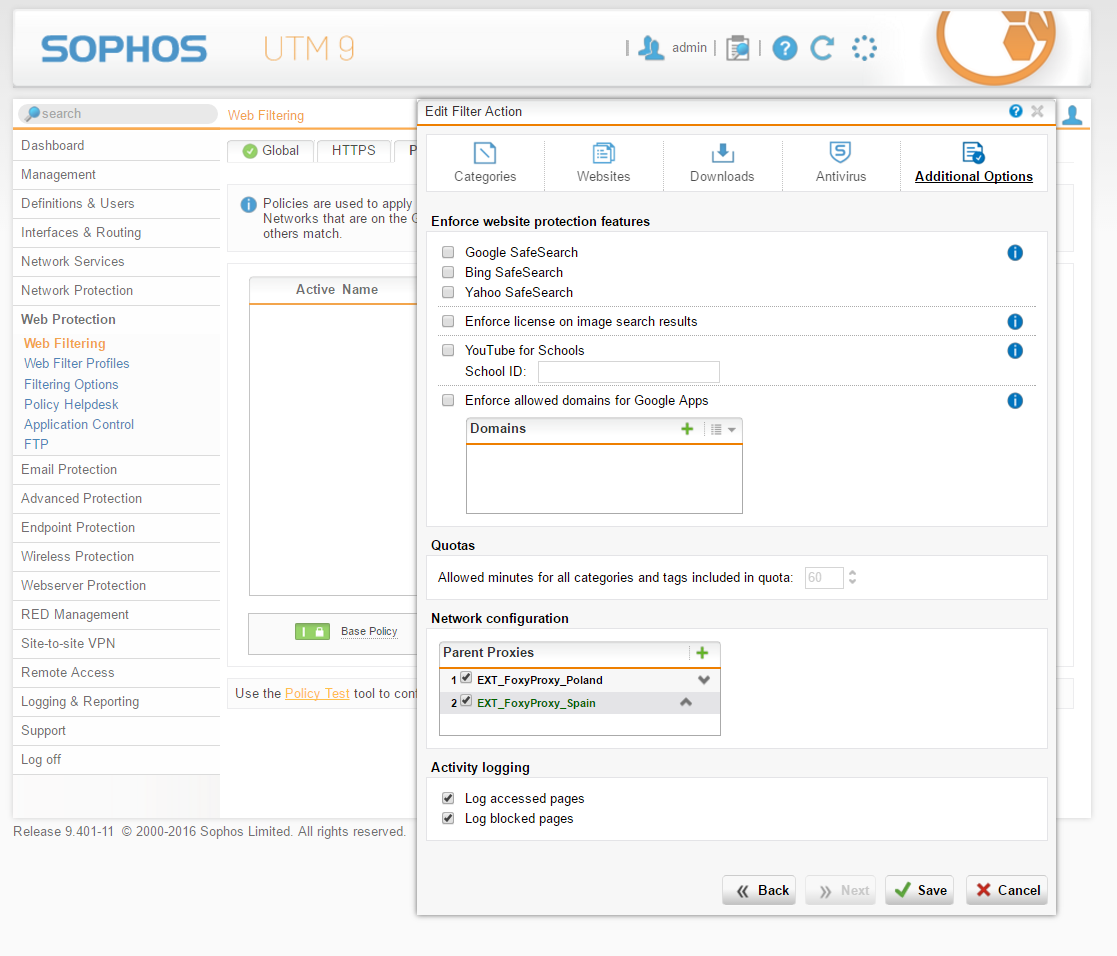The width and height of the screenshot is (1117, 956).
Task: Open the header help question mark icon
Action: 784,48
